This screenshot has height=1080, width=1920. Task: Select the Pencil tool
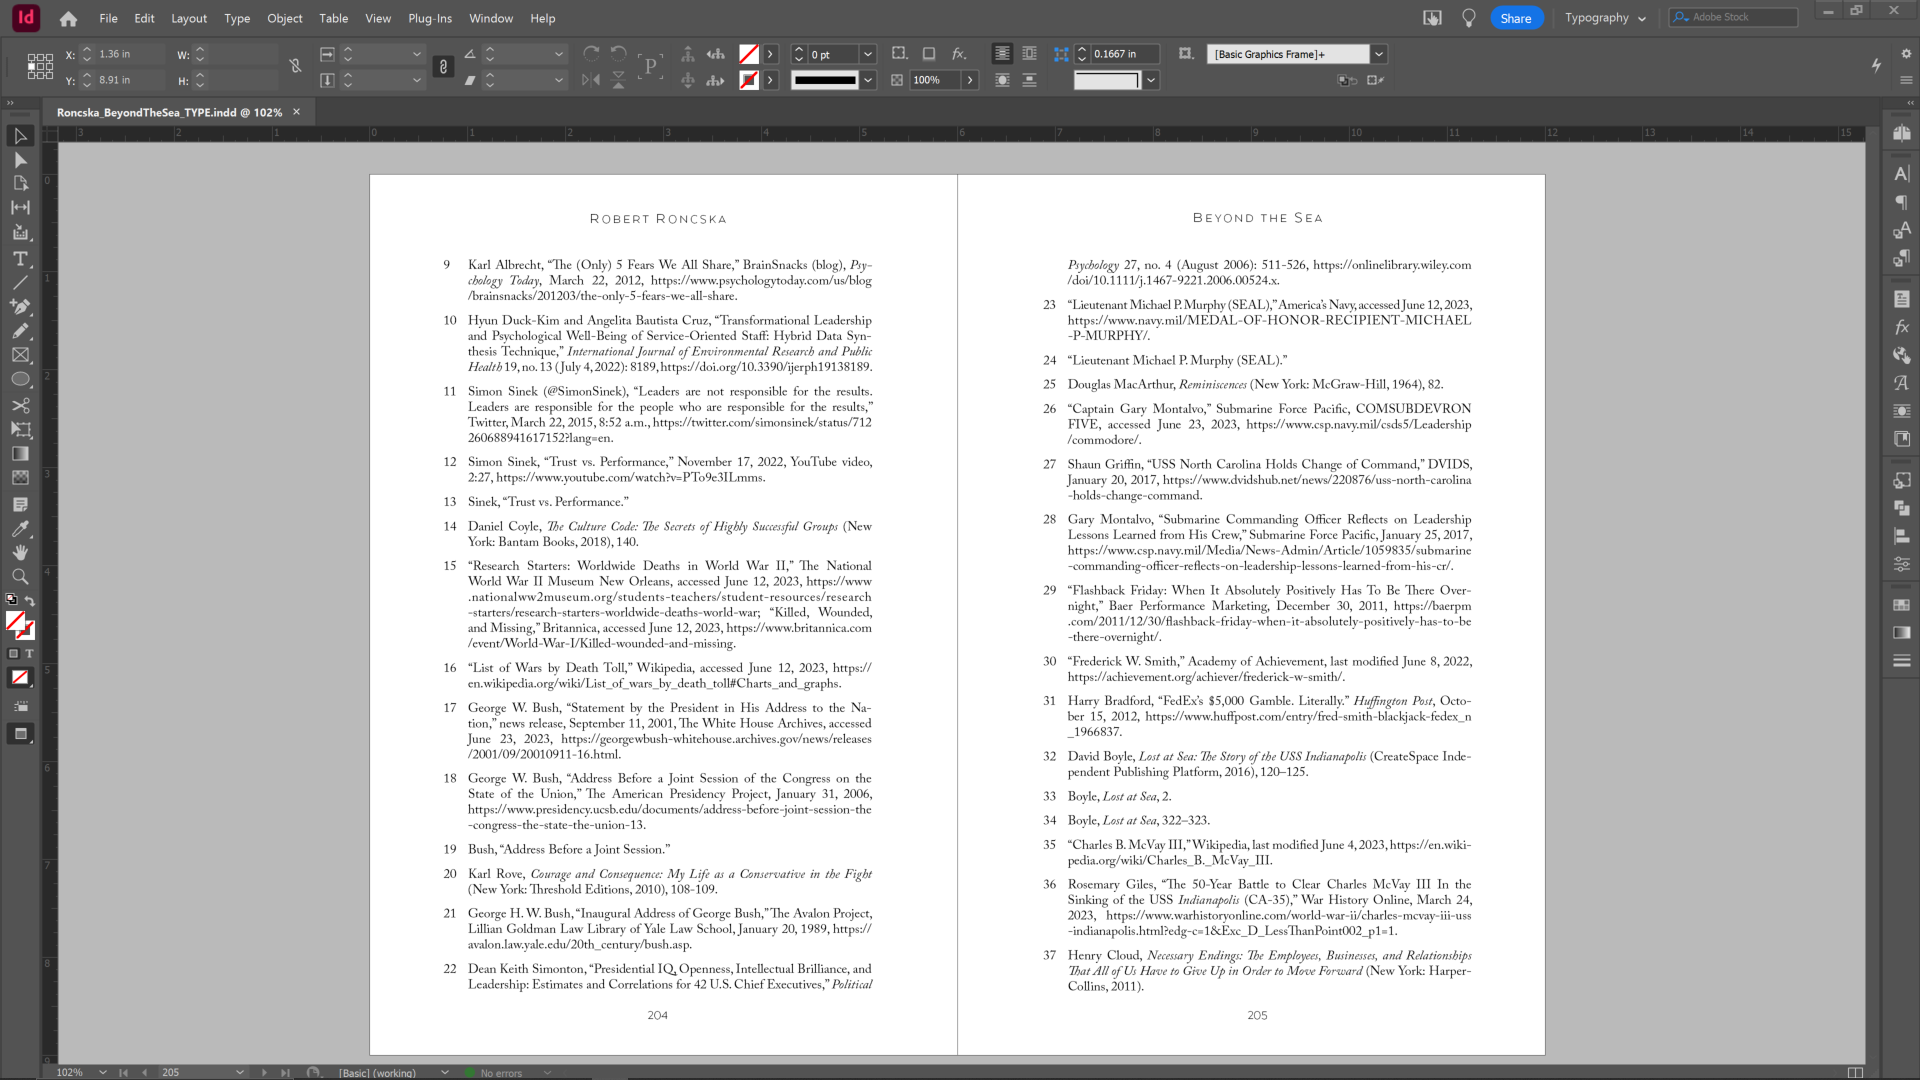20,331
